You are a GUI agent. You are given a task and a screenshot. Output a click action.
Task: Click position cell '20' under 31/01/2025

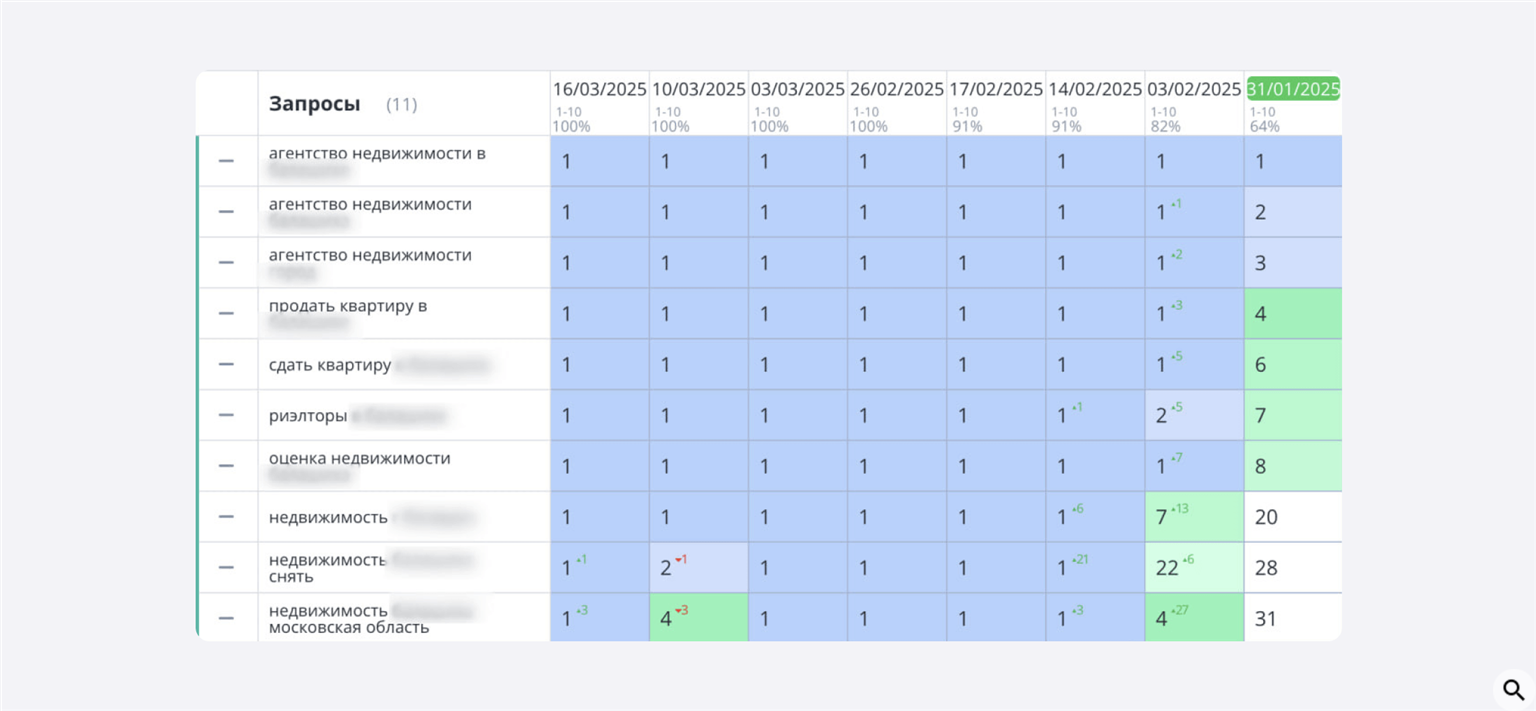pyautogui.click(x=1293, y=517)
